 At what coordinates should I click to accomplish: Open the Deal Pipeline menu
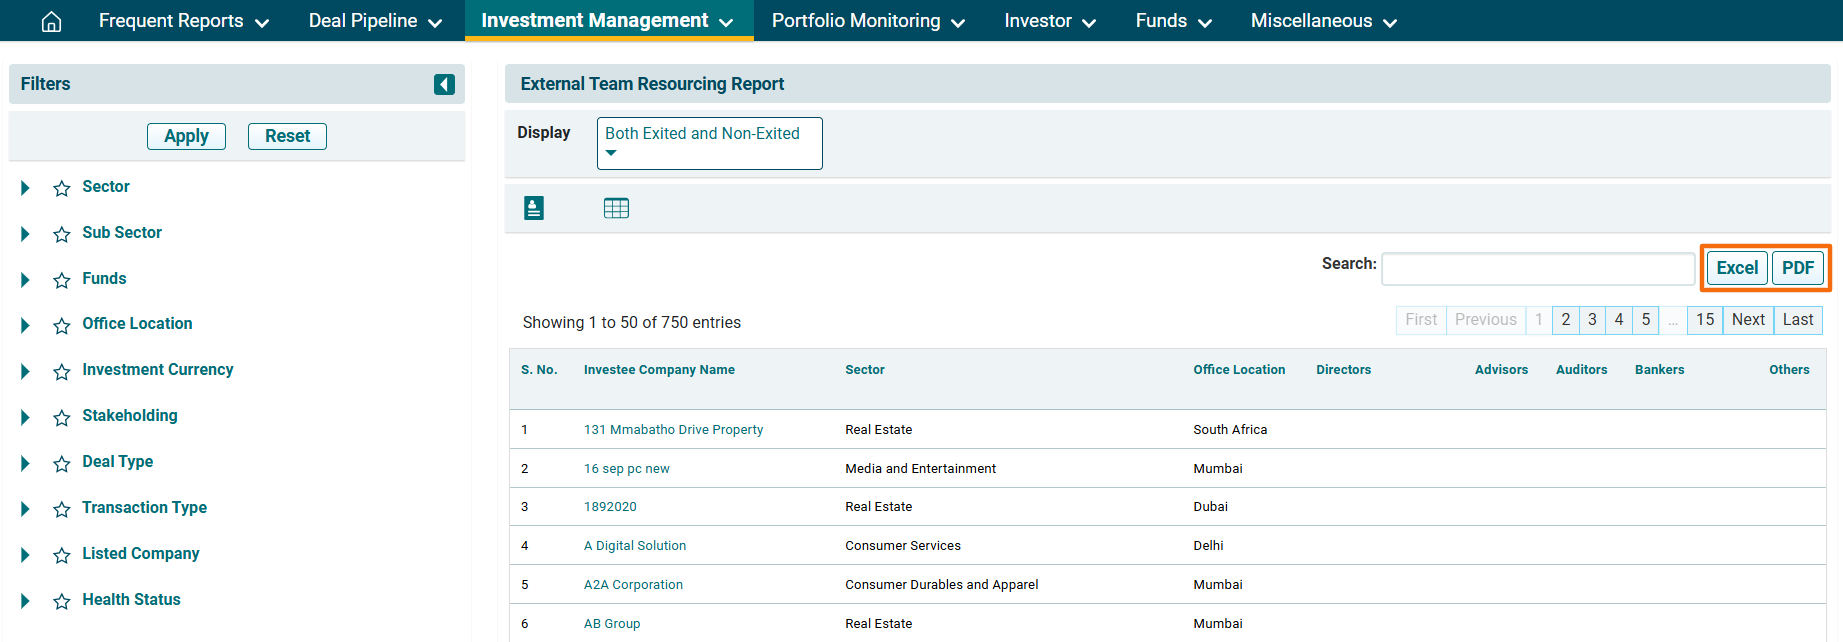[x=375, y=21]
